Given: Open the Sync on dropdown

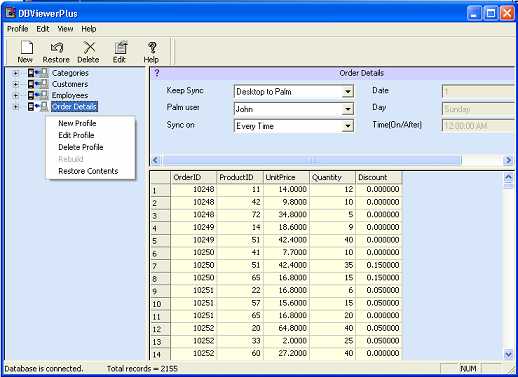Looking at the screenshot, I should (x=347, y=126).
